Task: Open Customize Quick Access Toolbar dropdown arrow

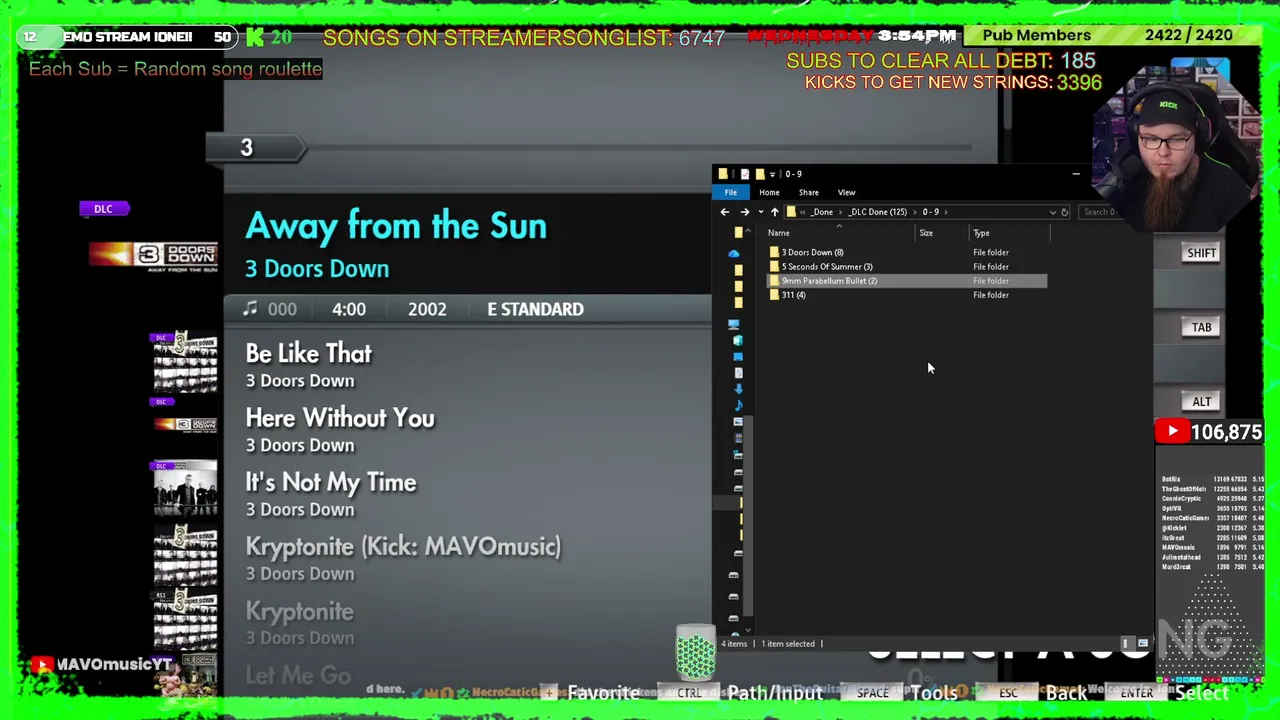Action: (x=772, y=174)
